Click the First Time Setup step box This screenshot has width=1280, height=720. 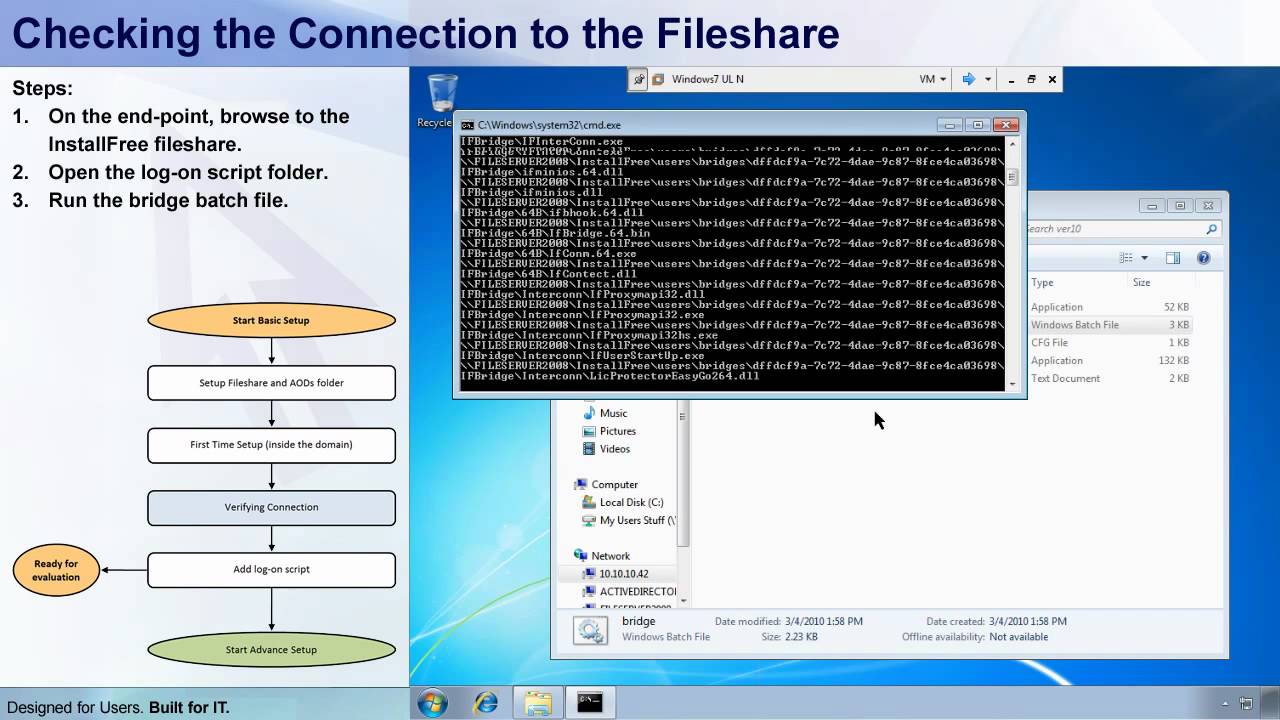click(271, 445)
